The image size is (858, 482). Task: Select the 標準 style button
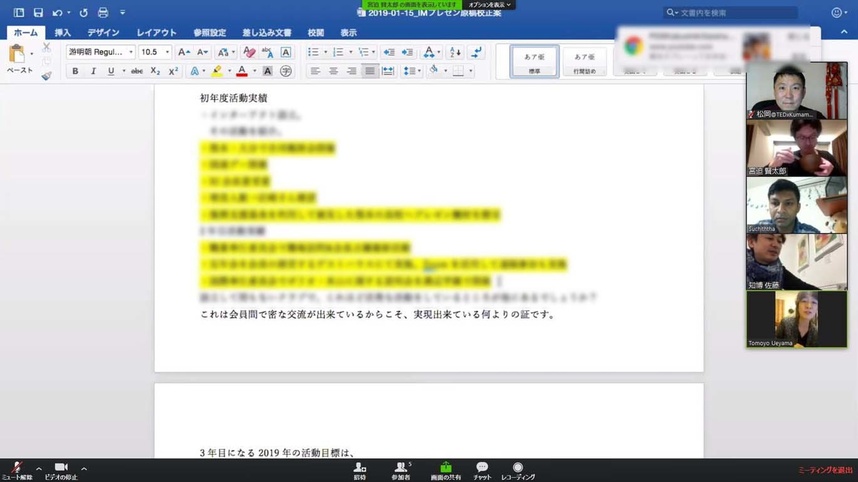pos(534,60)
